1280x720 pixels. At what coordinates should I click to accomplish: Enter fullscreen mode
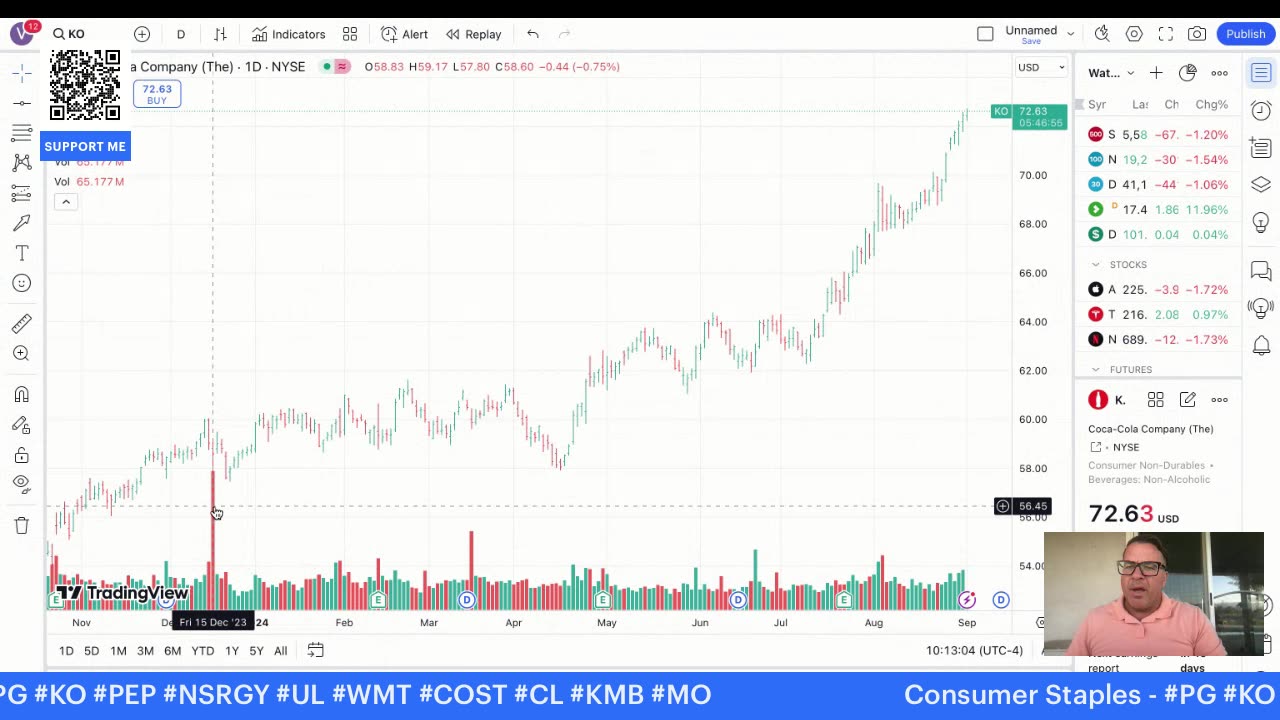1166,34
